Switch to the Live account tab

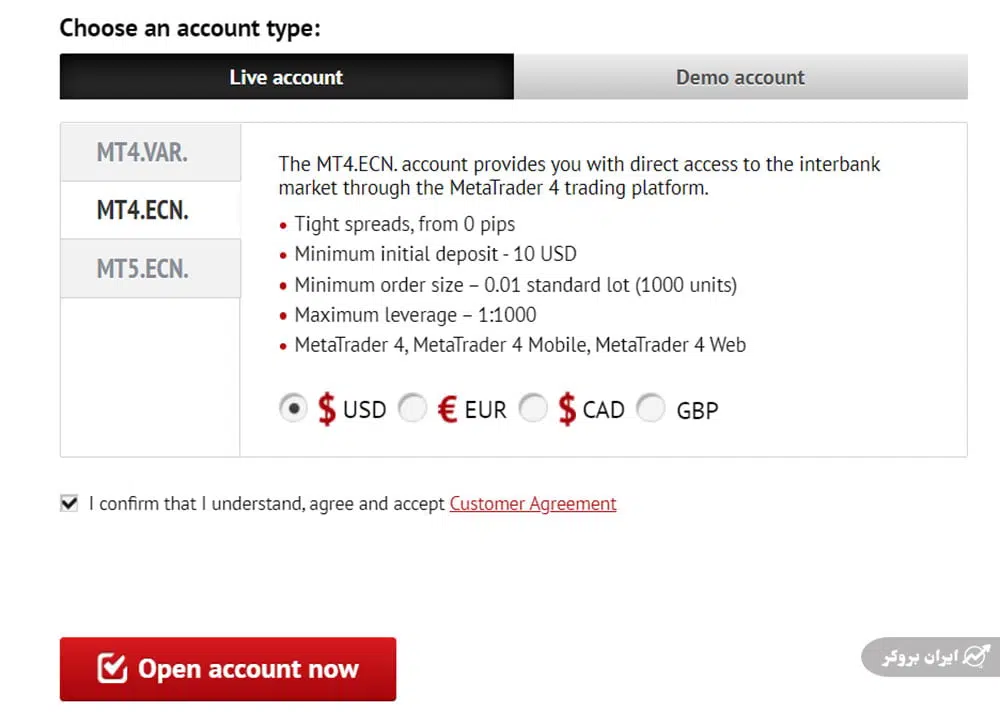[x=286, y=77]
